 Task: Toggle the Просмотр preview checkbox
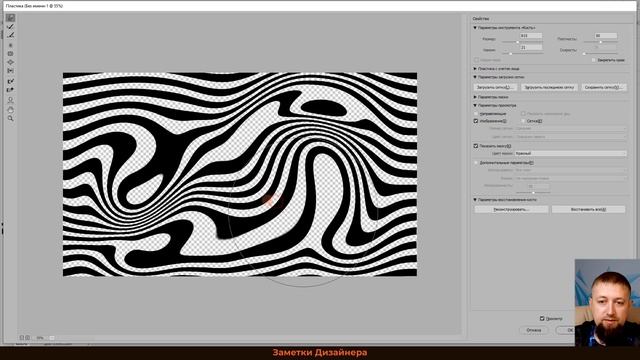click(542, 318)
